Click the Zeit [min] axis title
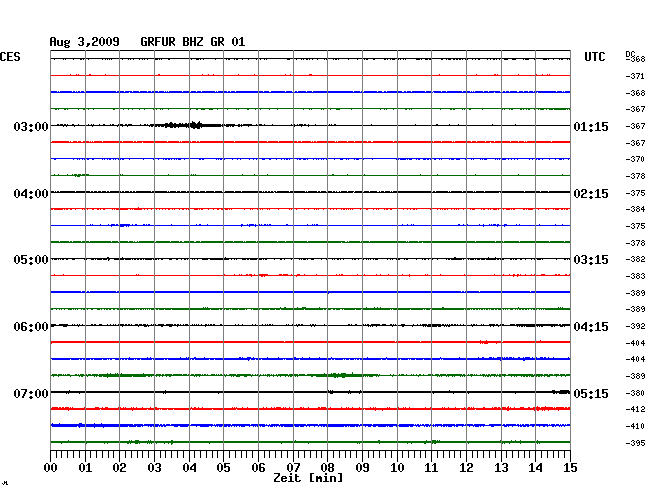The image size is (650, 494). point(308,478)
